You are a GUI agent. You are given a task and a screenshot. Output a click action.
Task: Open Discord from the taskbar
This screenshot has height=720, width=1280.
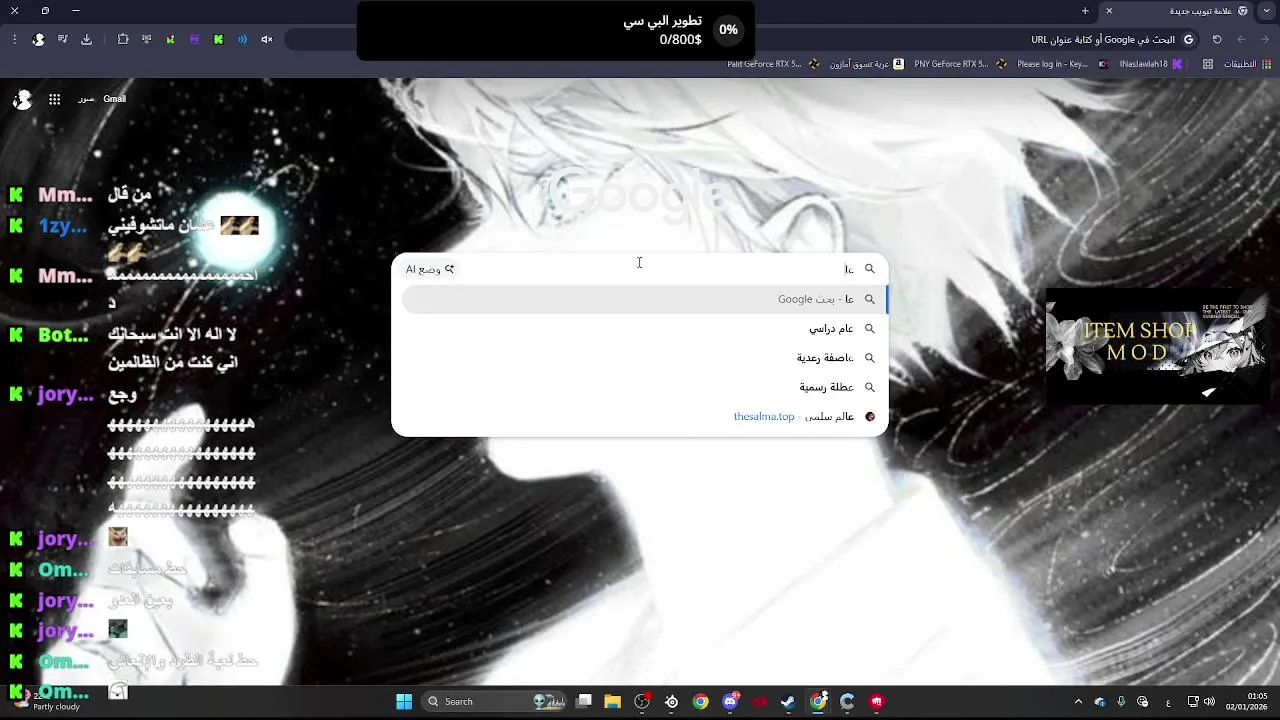point(730,702)
